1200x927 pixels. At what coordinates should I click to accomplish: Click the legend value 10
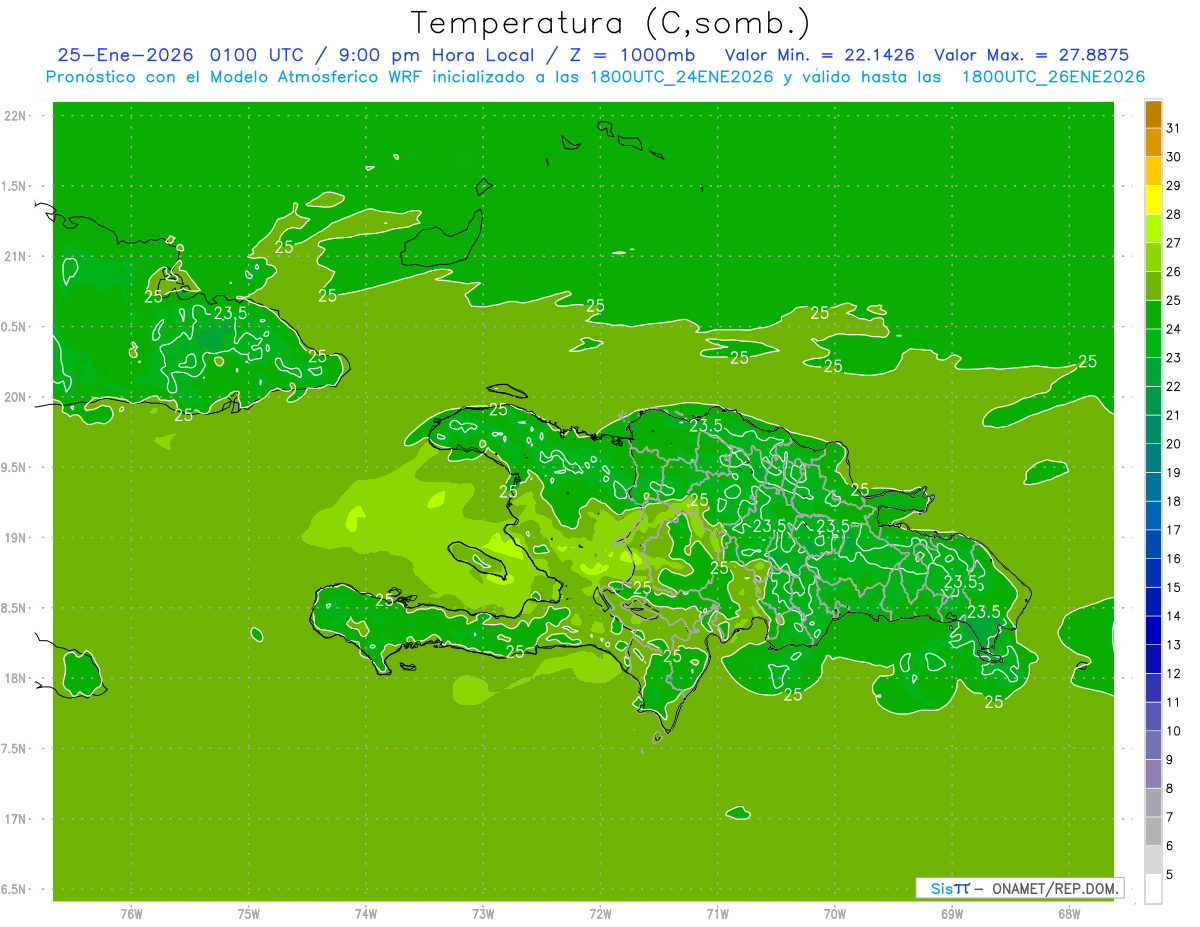pyautogui.click(x=1174, y=731)
